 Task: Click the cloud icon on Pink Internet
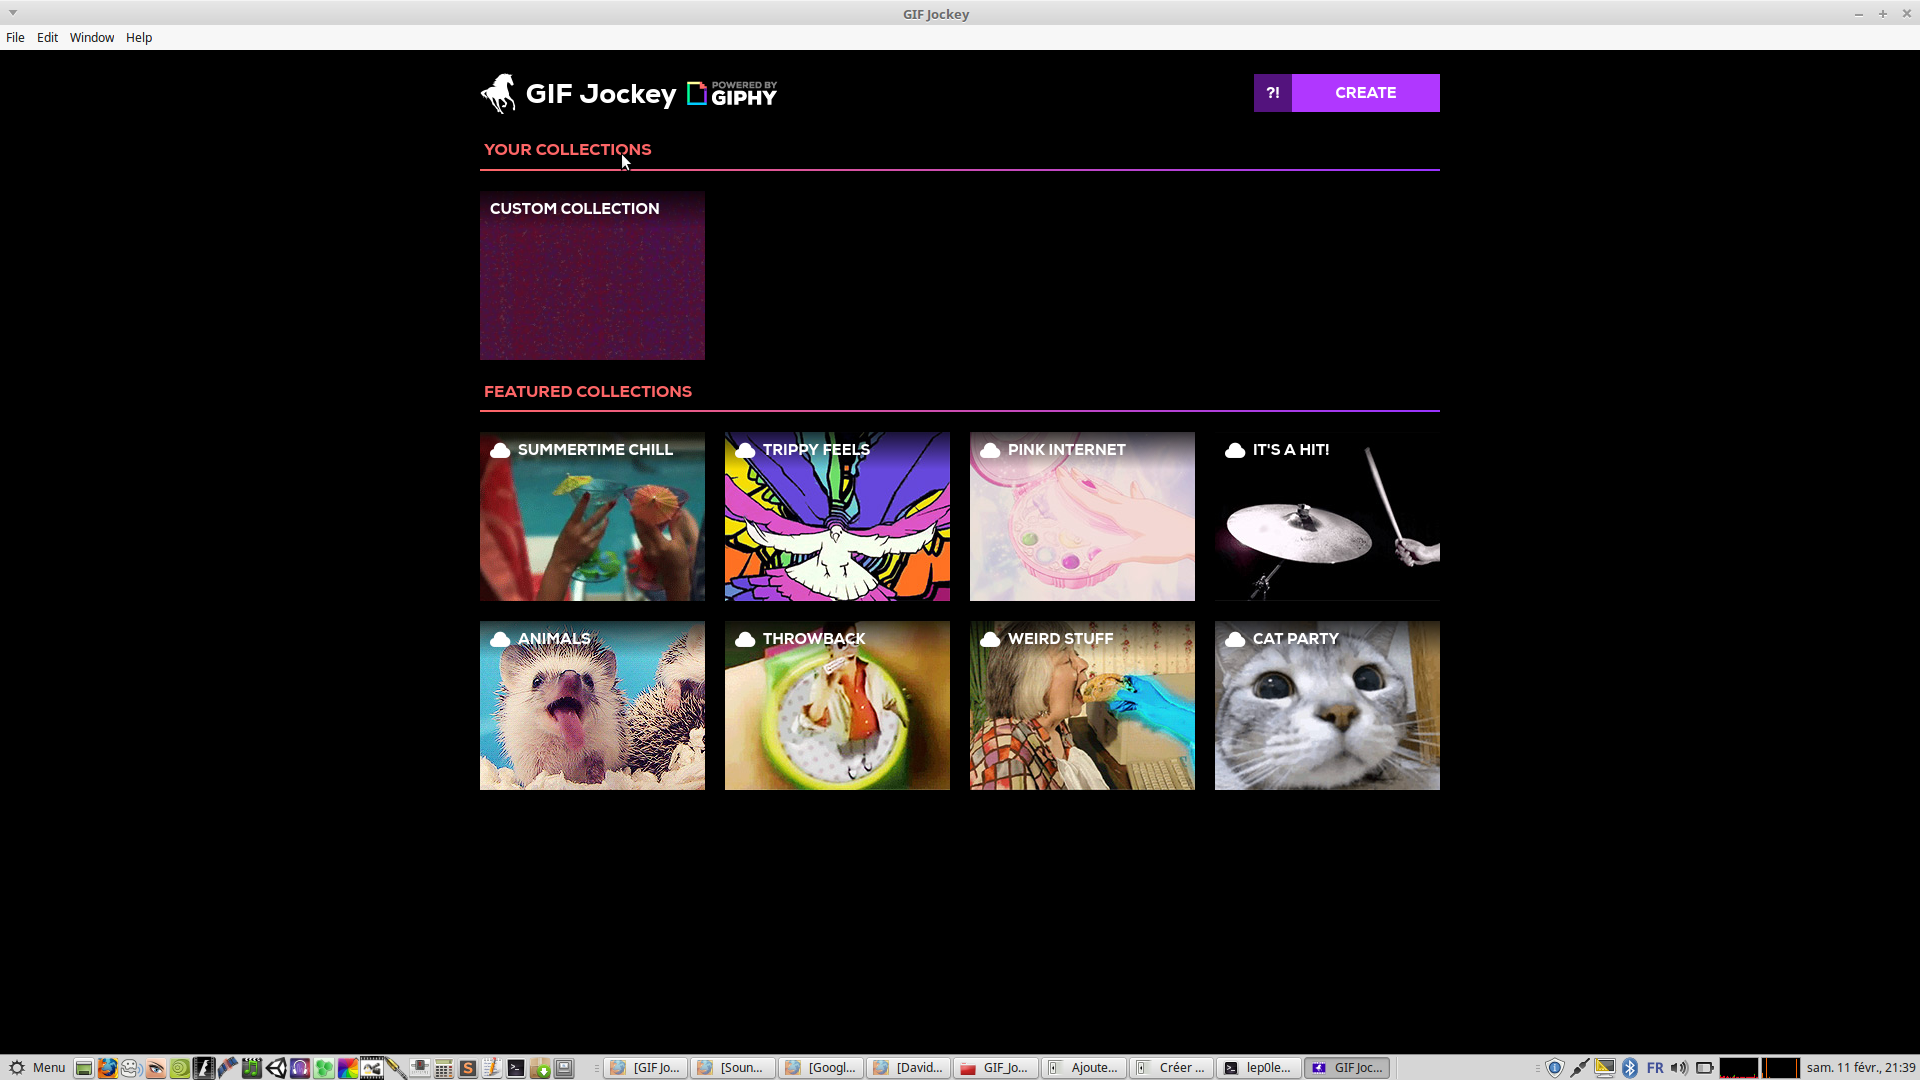(990, 451)
